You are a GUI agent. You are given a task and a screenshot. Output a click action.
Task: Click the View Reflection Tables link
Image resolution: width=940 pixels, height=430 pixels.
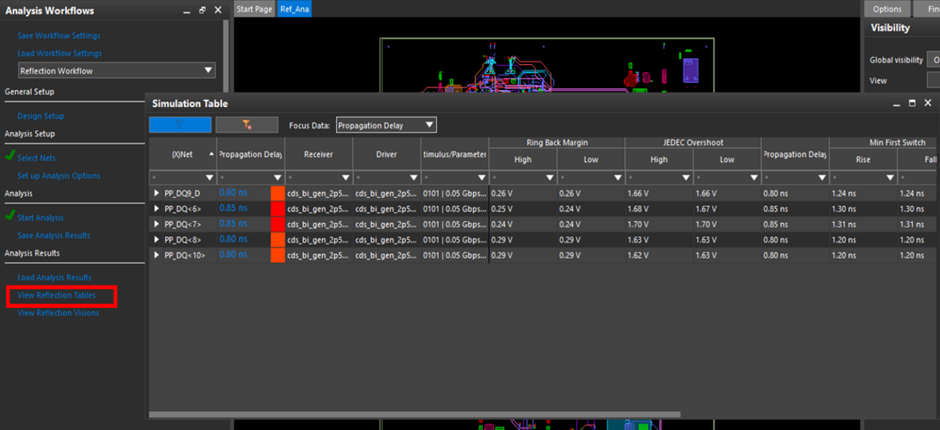pos(57,295)
